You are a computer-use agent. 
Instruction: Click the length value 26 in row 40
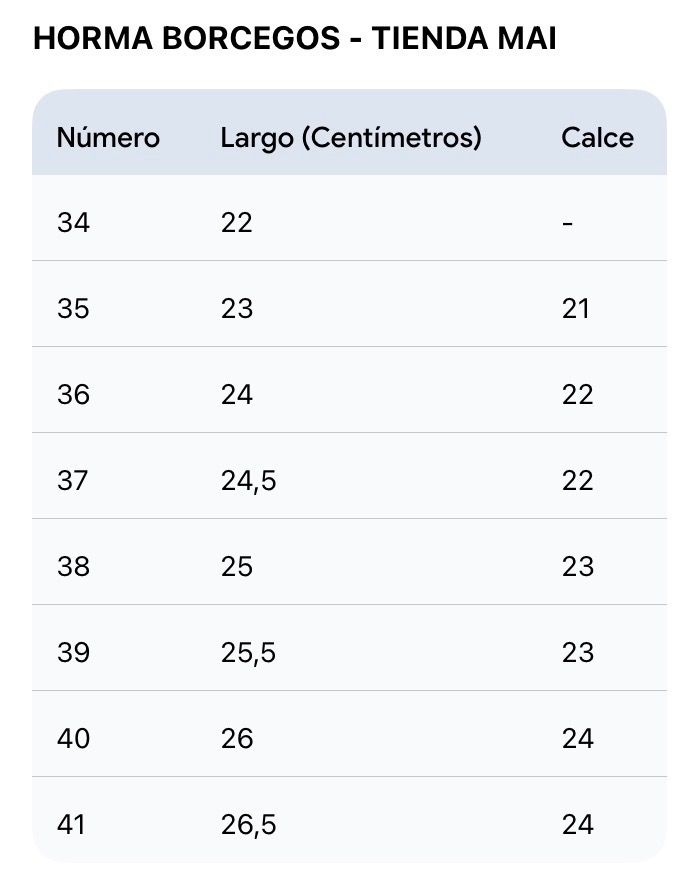(x=237, y=738)
